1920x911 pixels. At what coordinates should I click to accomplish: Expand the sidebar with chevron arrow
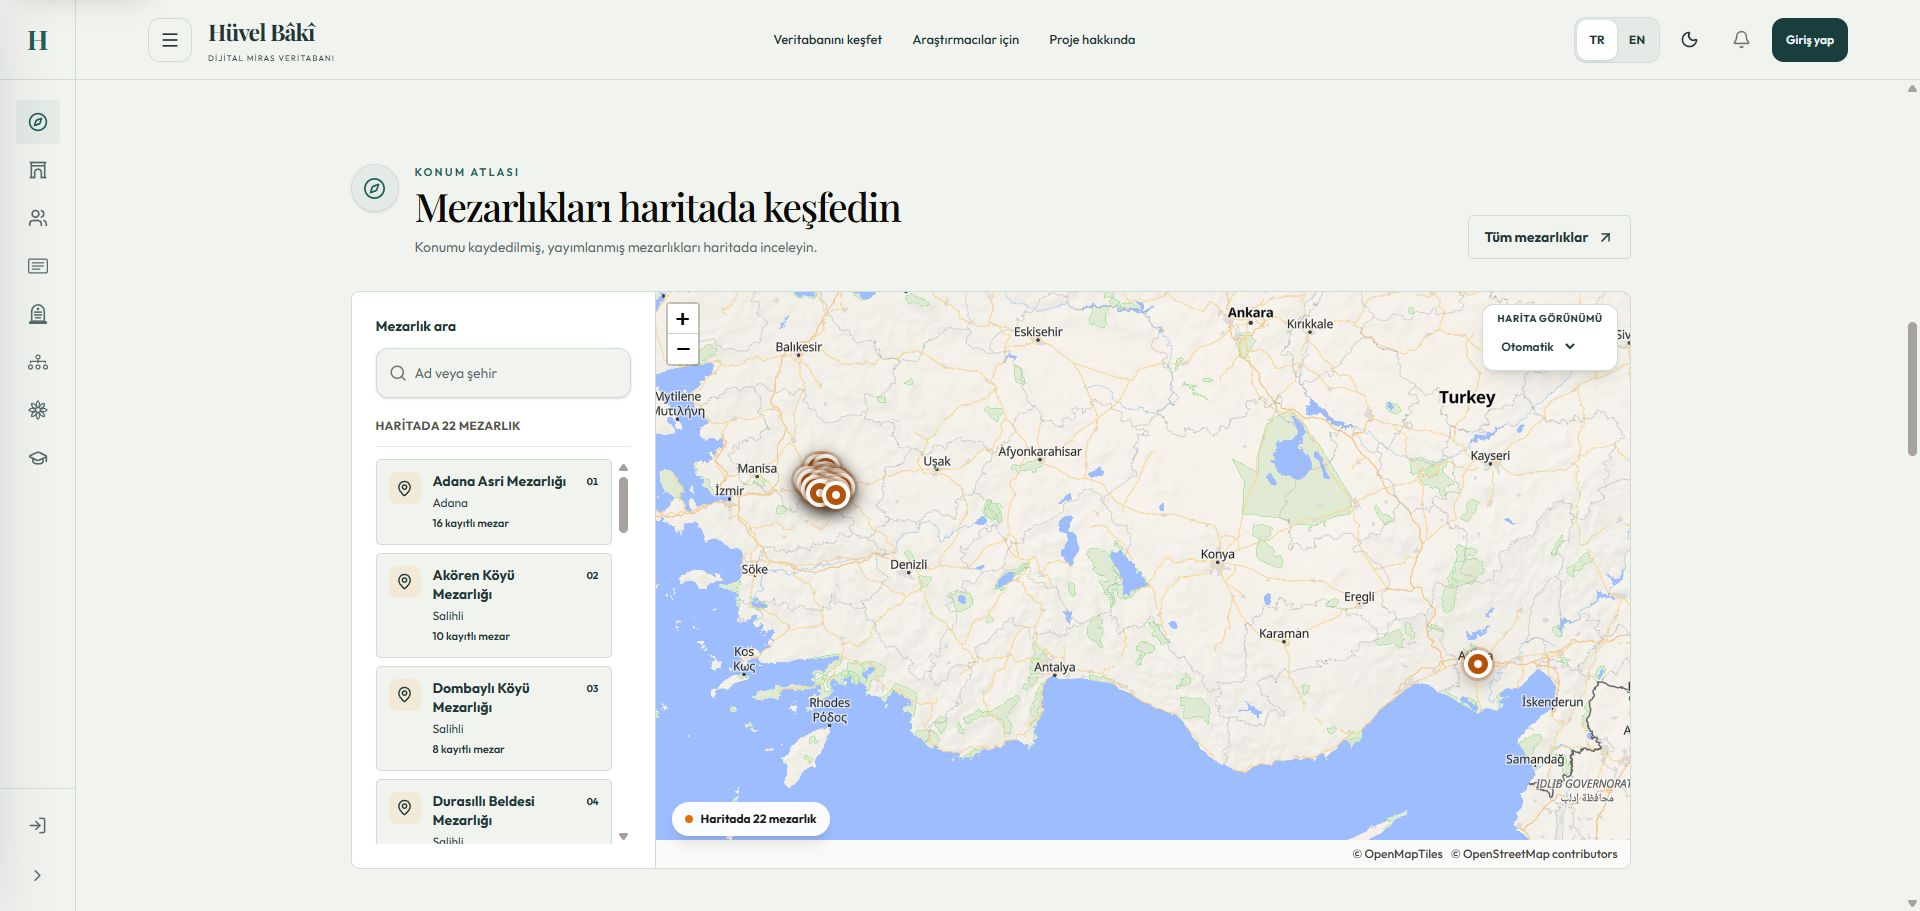point(37,875)
